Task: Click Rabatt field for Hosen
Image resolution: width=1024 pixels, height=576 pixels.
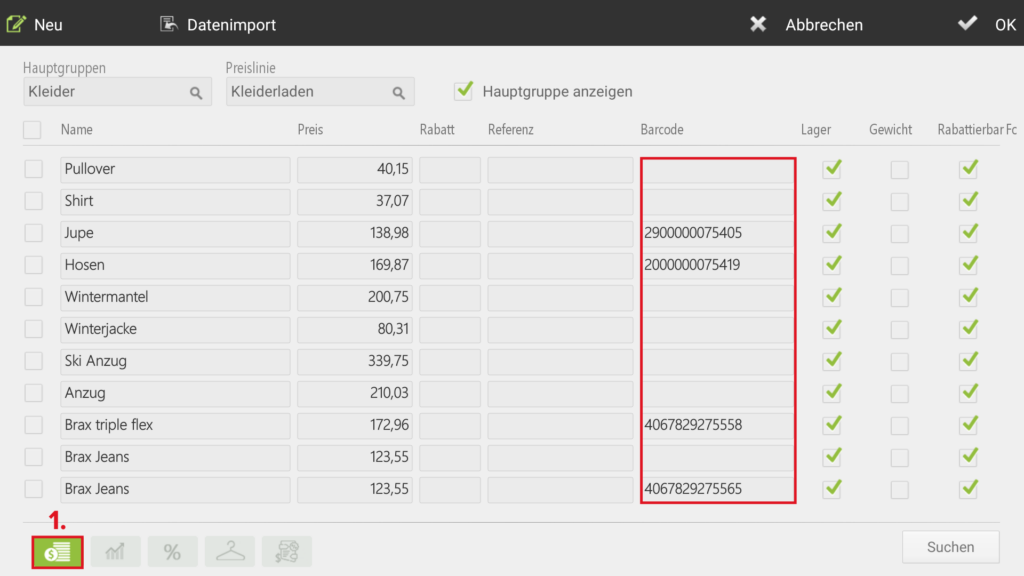Action: coord(450,265)
